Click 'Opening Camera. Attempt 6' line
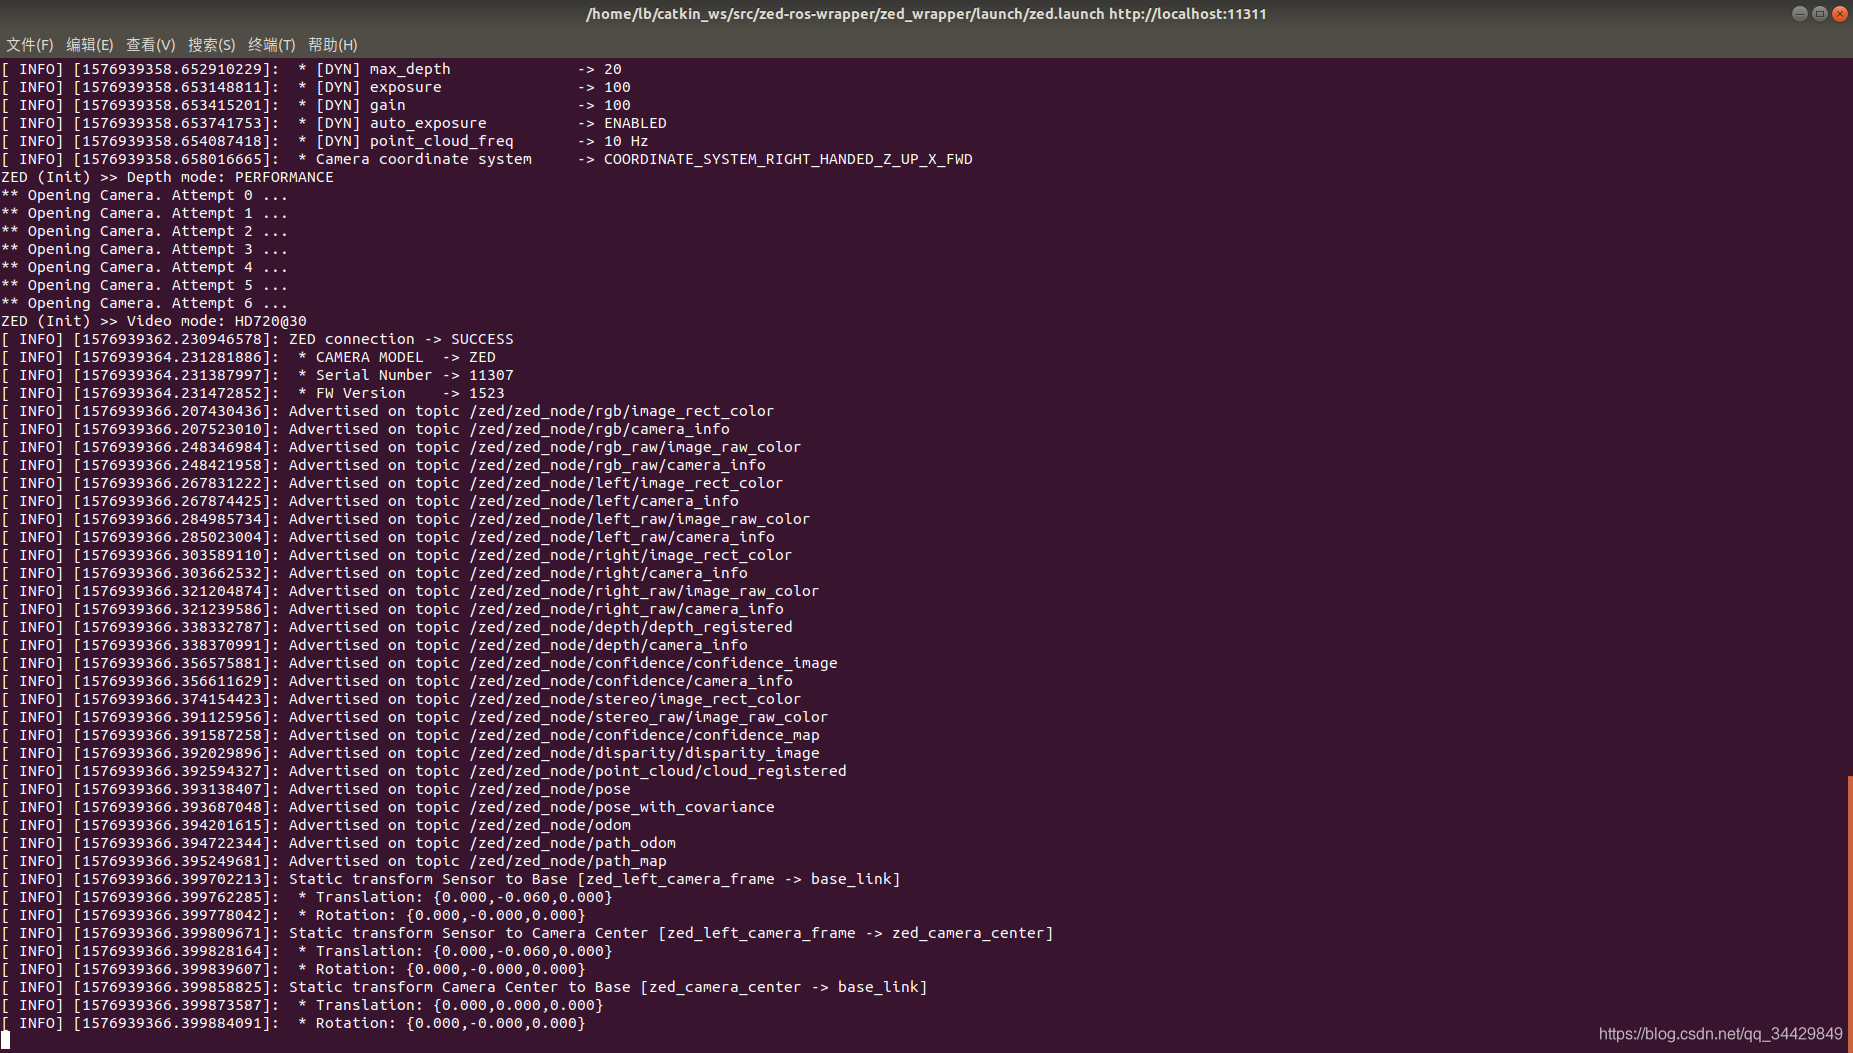 tap(144, 303)
